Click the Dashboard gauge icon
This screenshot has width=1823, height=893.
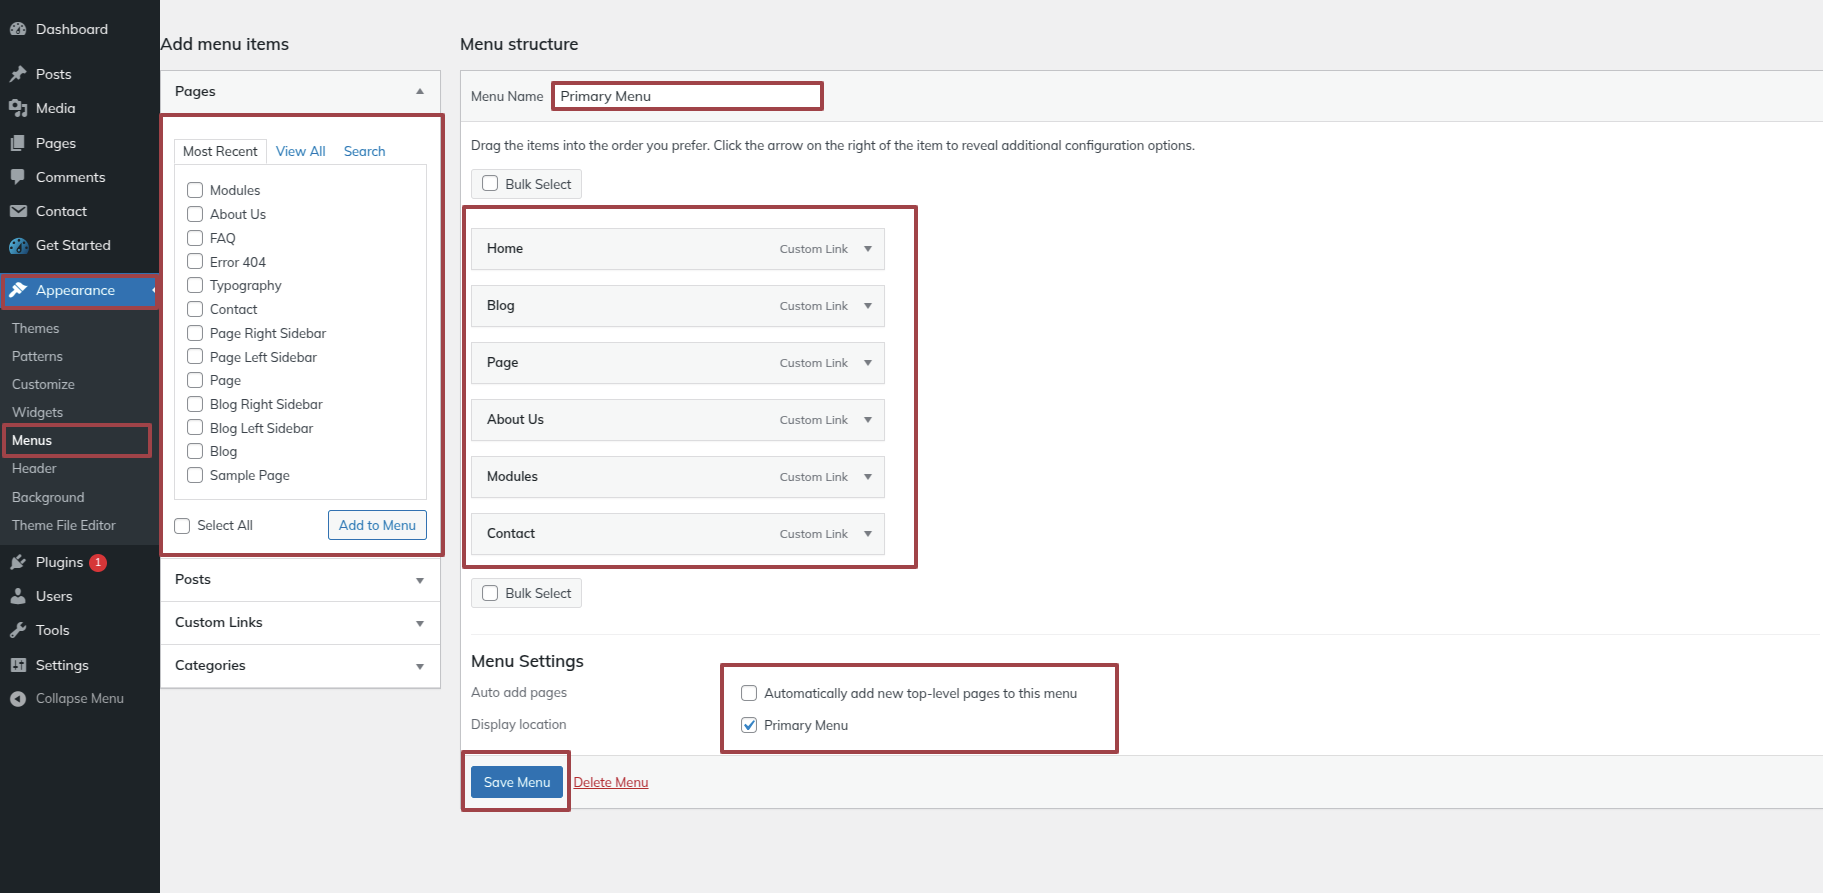click(x=18, y=29)
